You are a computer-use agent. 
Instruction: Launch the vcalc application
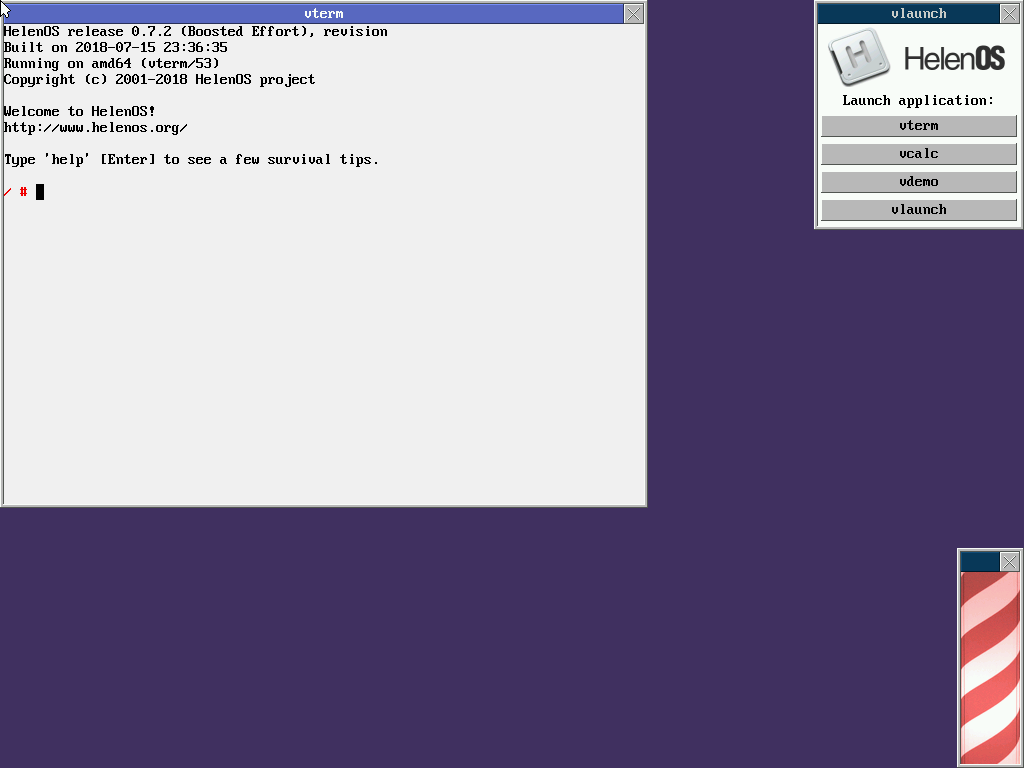[919, 153]
